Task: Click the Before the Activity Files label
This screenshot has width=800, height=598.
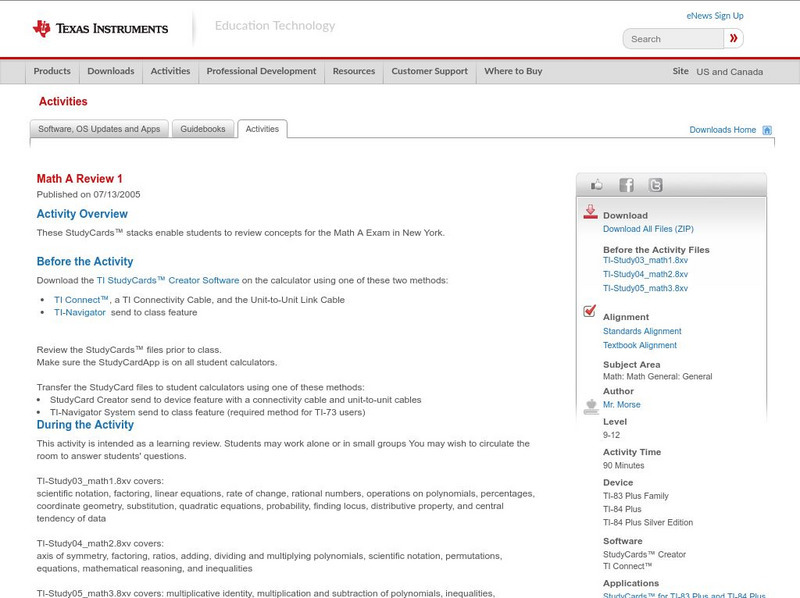Action: point(656,250)
